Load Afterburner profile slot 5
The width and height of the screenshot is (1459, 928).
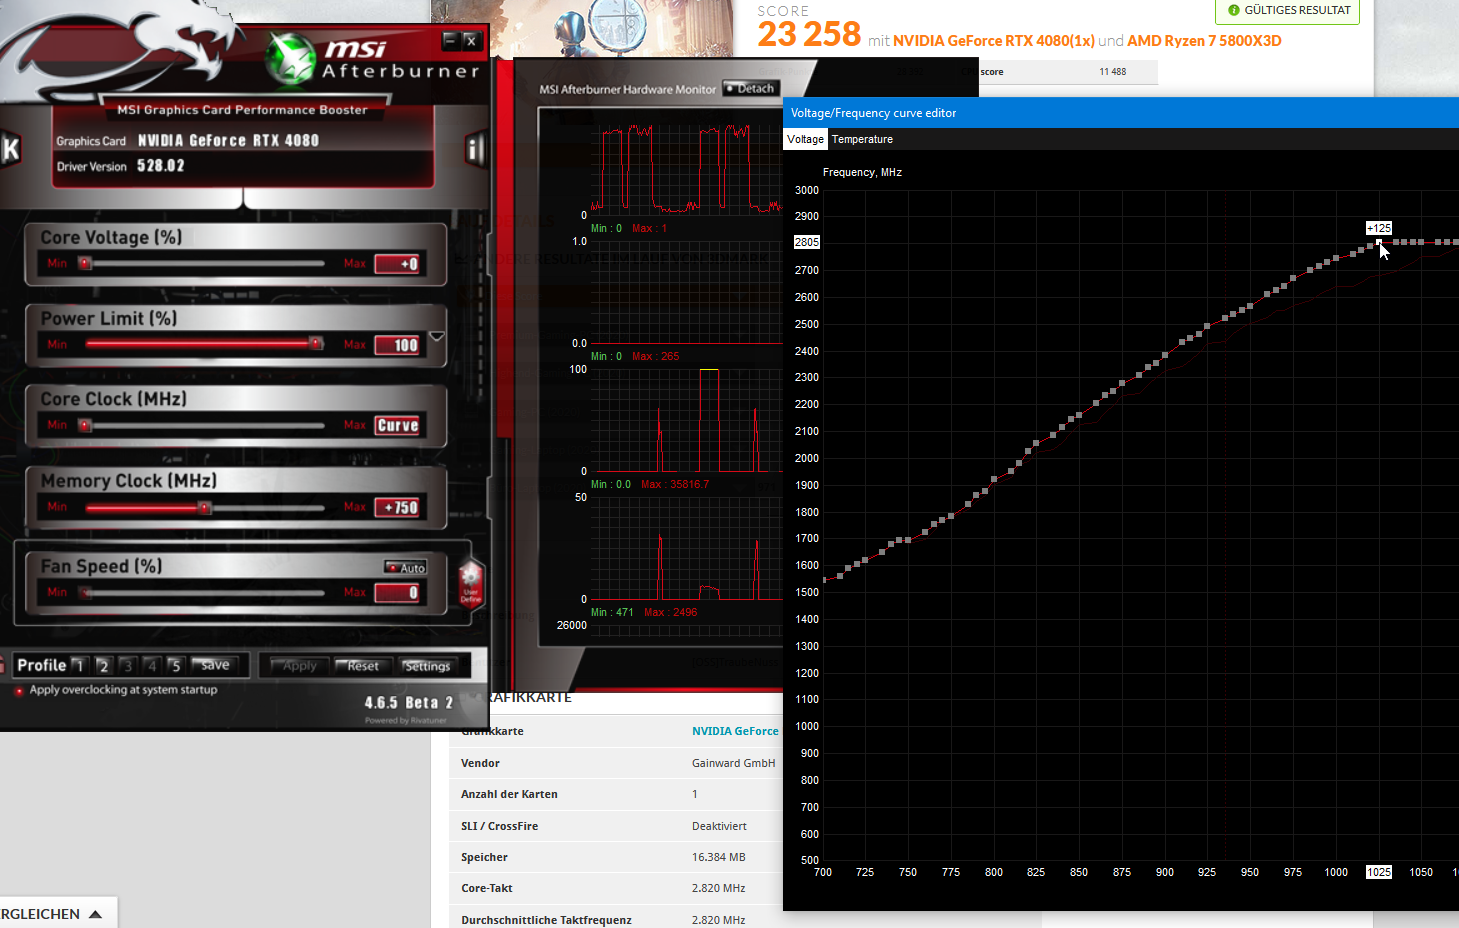(175, 665)
